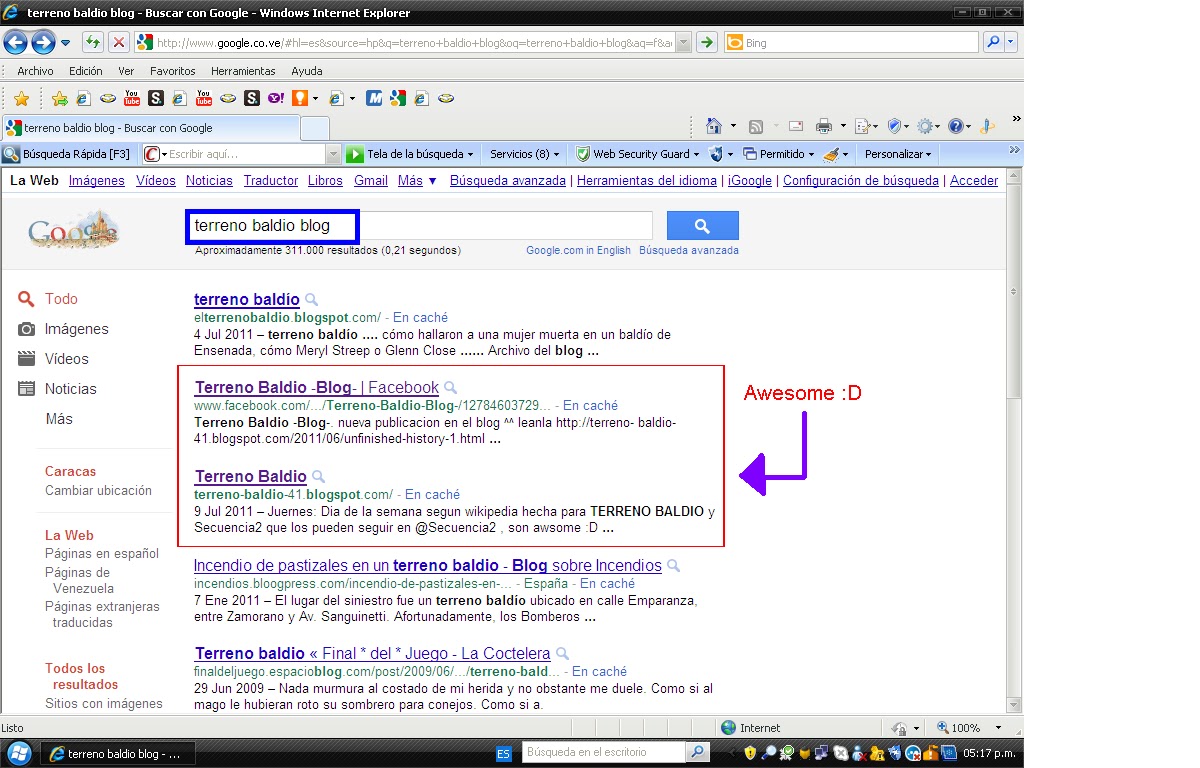The width and height of the screenshot is (1200, 768).
Task: Open the Favoritos menu
Action: (173, 71)
